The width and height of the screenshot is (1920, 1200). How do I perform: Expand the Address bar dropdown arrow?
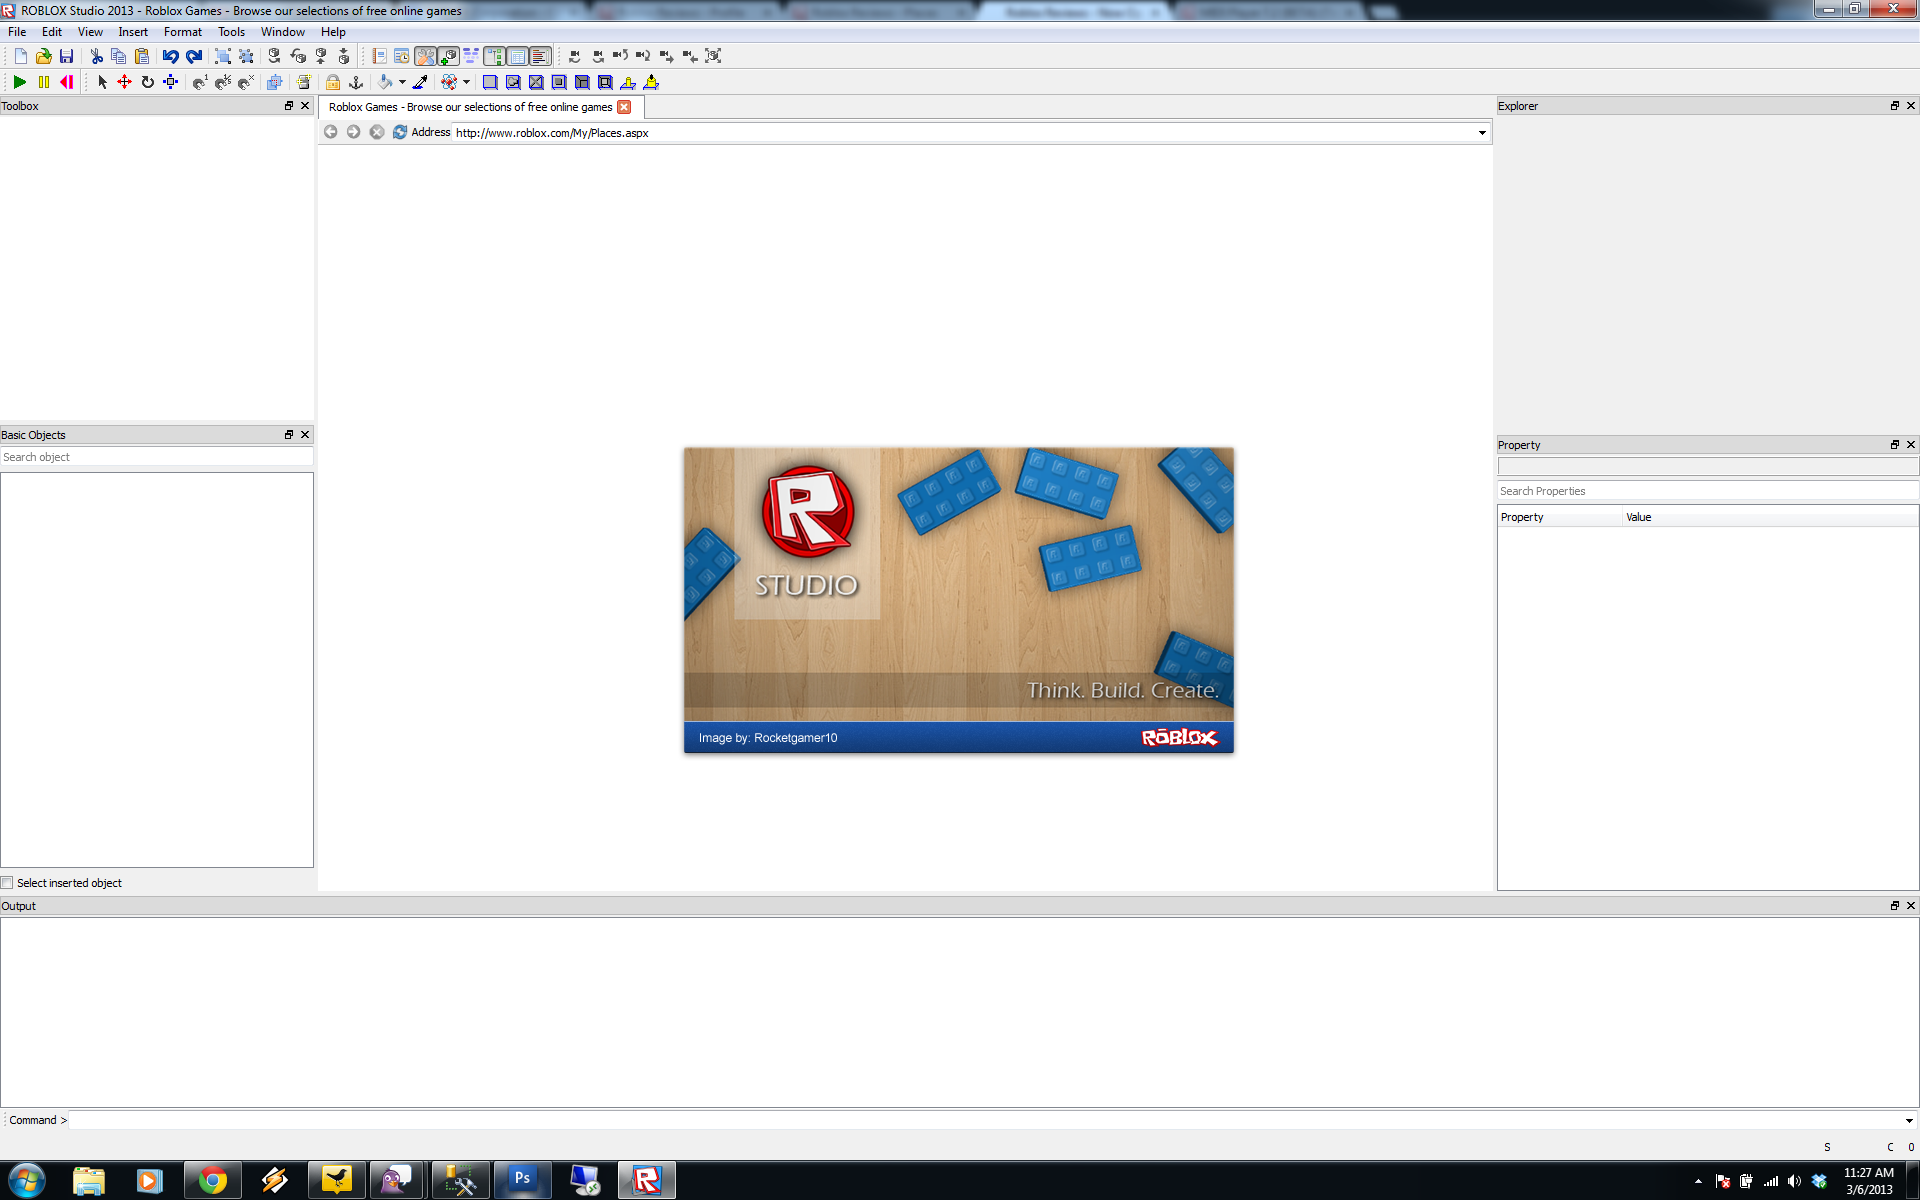(1482, 133)
